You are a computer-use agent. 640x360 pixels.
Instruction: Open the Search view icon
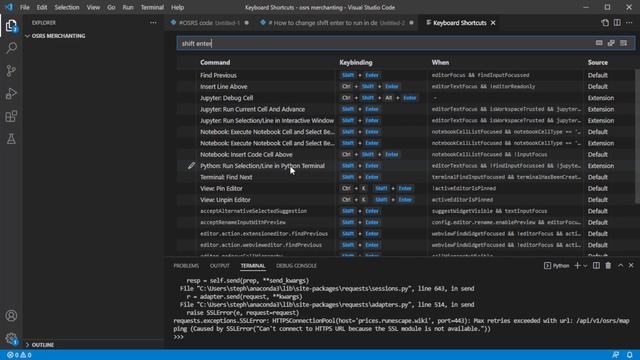[11, 48]
